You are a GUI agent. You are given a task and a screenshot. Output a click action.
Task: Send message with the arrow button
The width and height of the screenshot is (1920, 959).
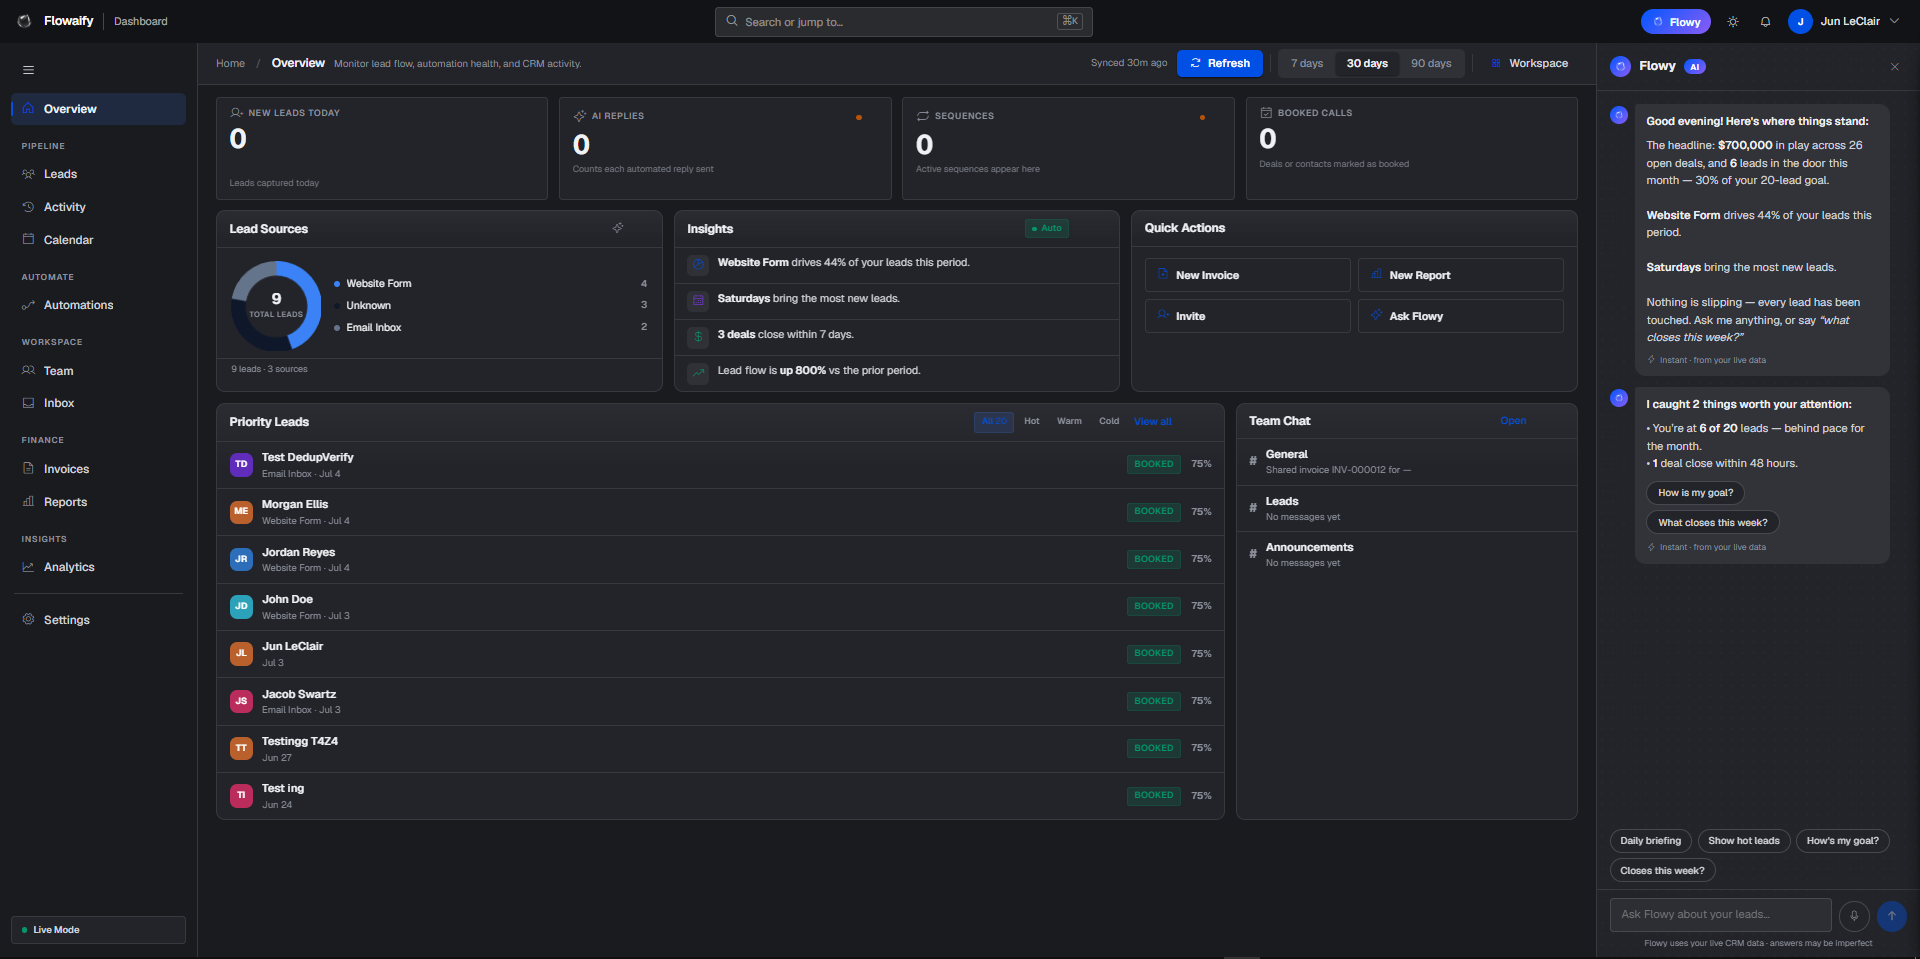tap(1891, 916)
